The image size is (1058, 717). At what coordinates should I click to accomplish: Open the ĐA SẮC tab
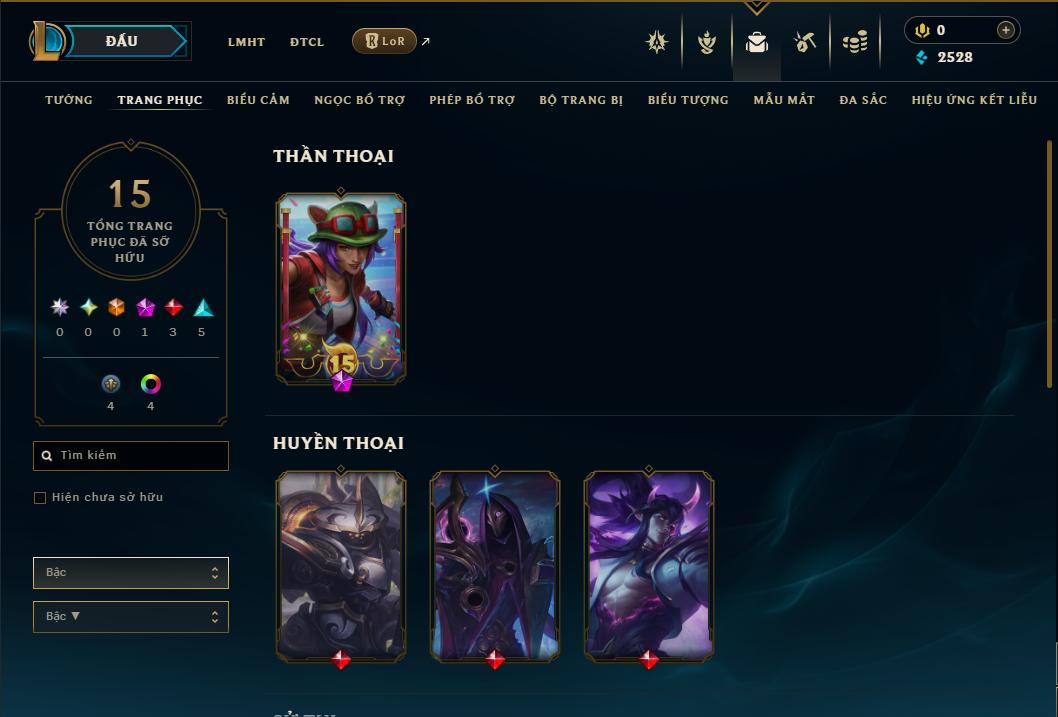863,100
